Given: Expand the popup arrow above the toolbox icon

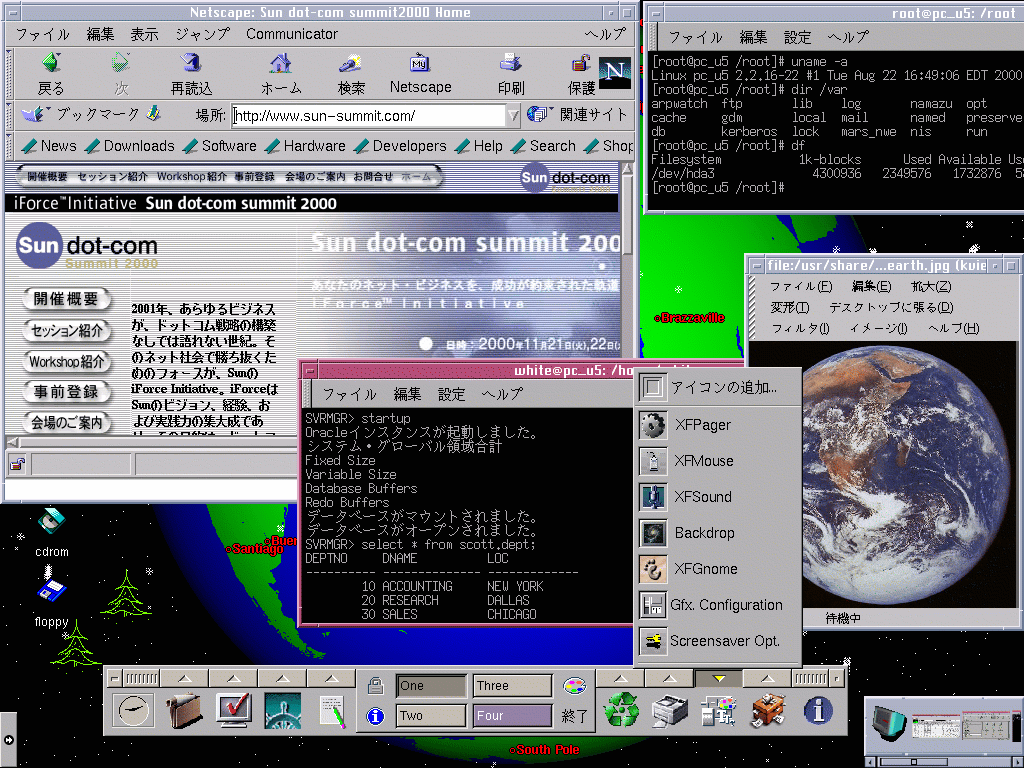Looking at the screenshot, I should [767, 679].
